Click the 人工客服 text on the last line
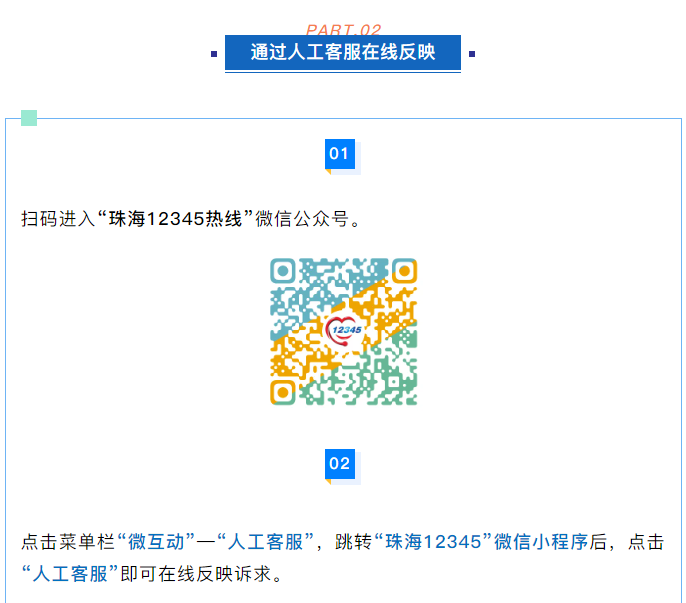Image resolution: width=686 pixels, height=603 pixels. pyautogui.click(x=70, y=575)
